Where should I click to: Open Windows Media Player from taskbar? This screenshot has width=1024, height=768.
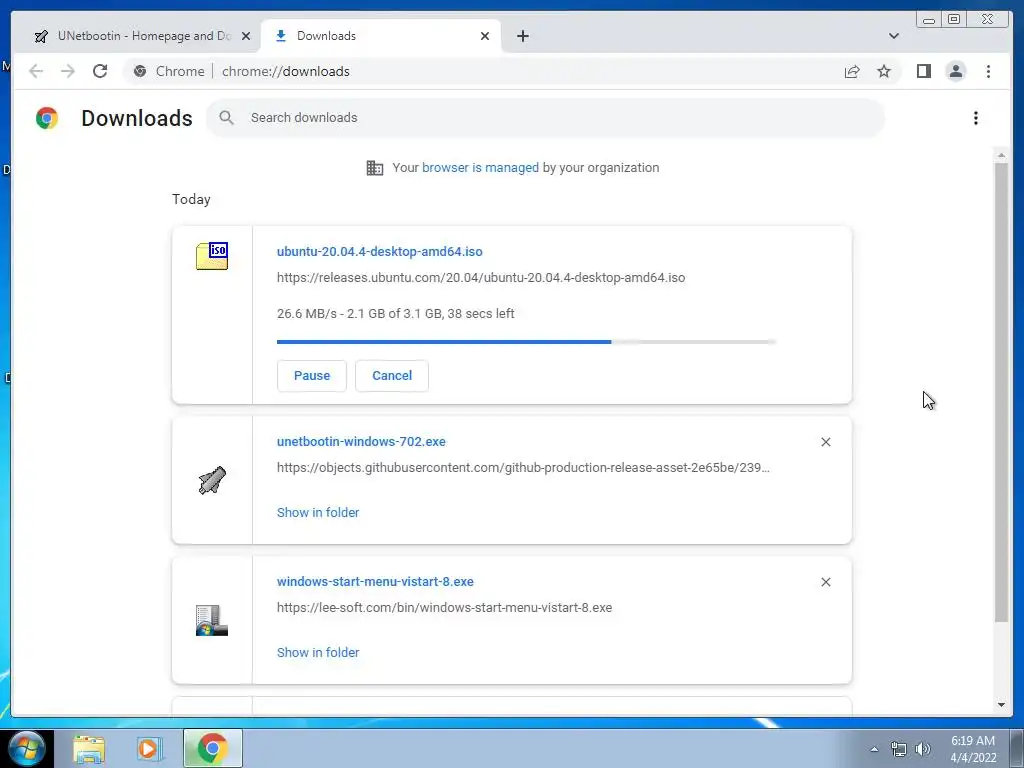pos(150,748)
